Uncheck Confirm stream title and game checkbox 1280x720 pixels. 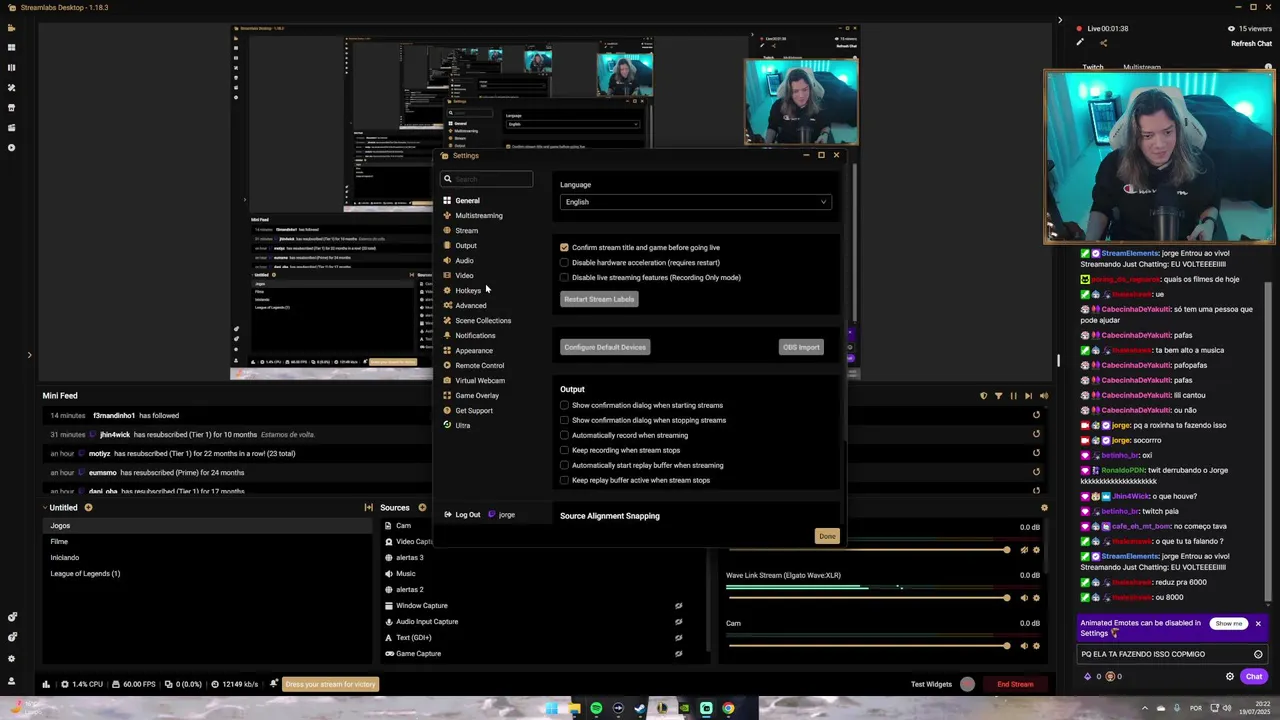tap(564, 247)
